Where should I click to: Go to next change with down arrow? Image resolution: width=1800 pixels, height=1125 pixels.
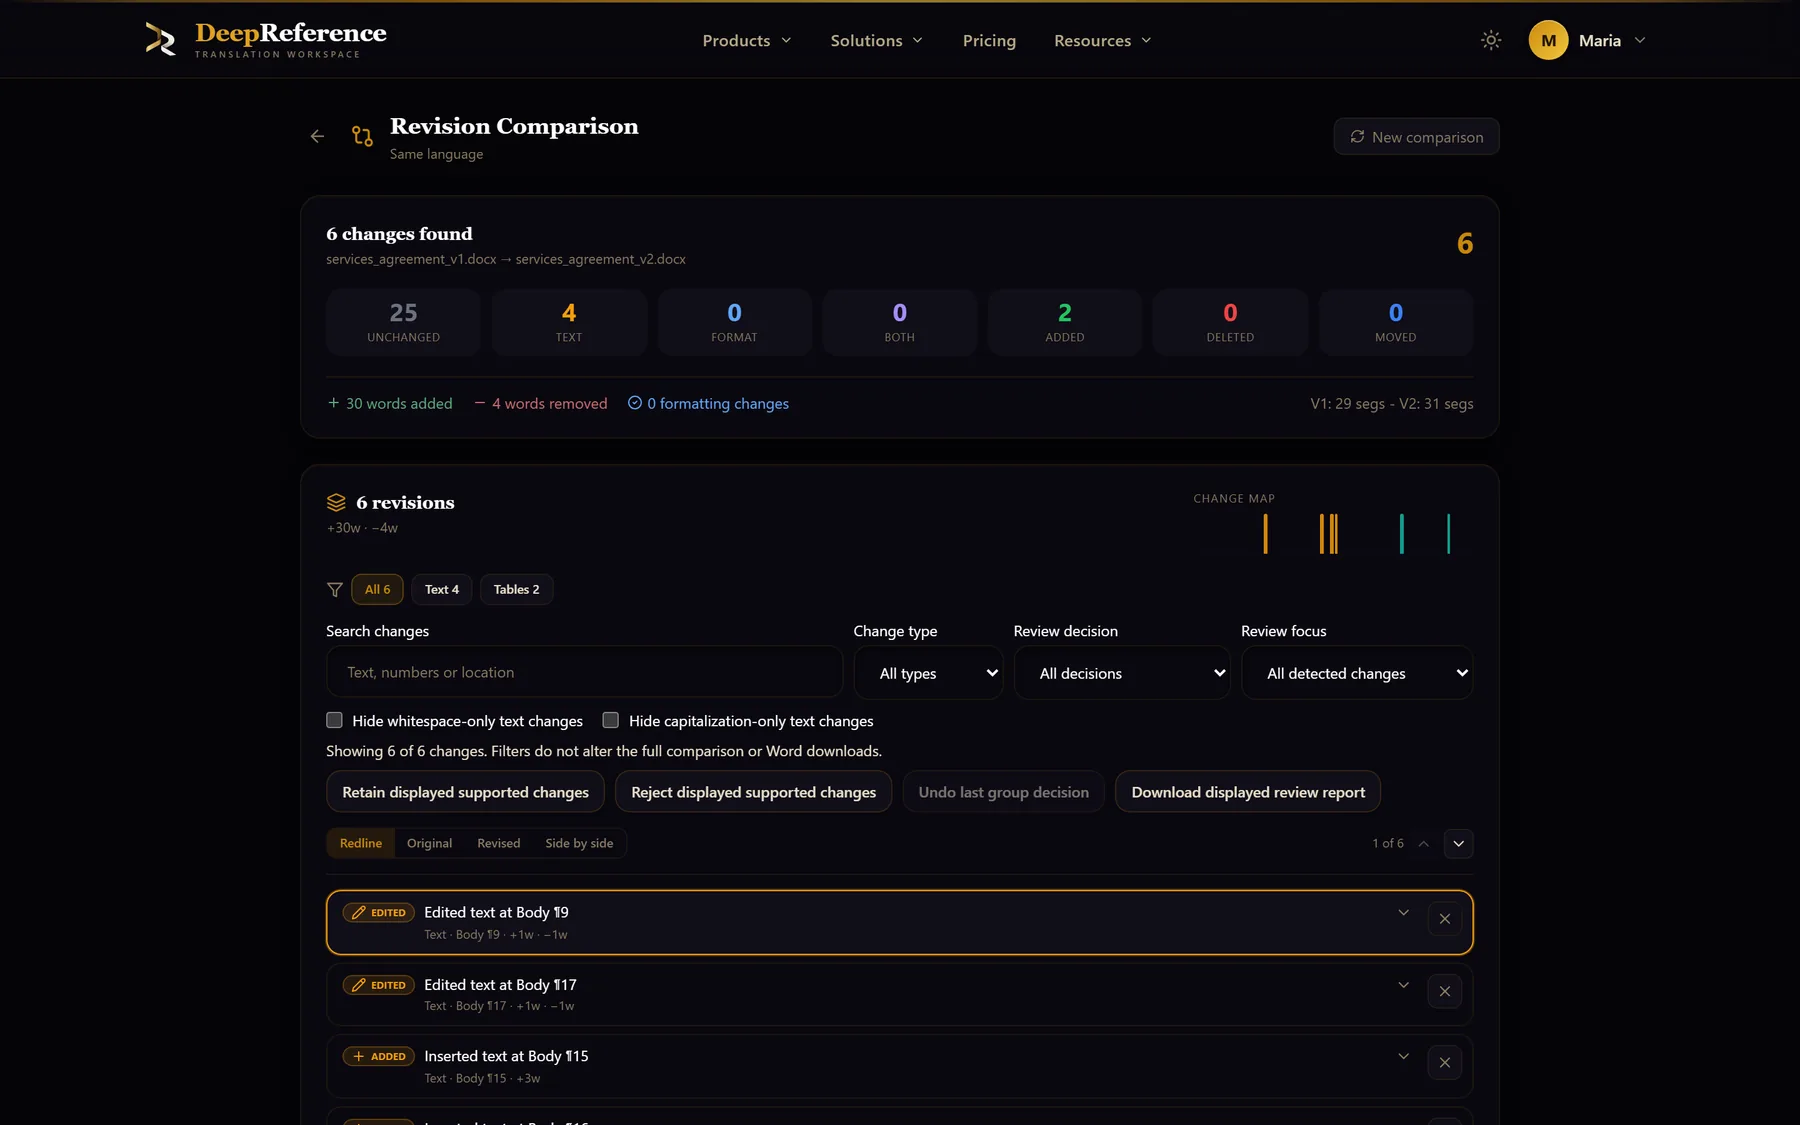[x=1459, y=844]
